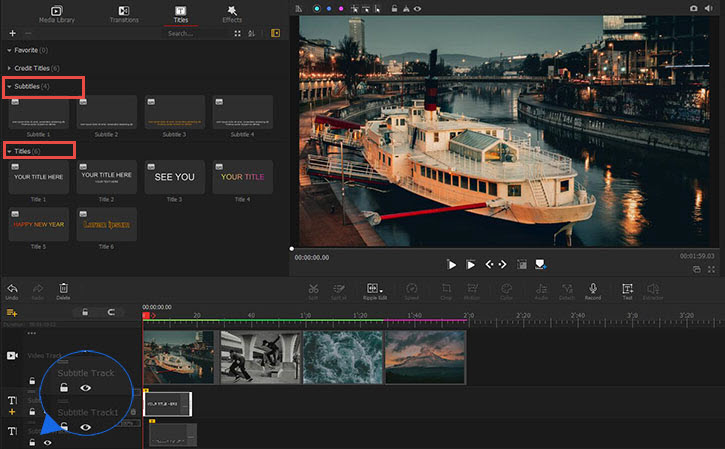Take a snapshot with the camera icon
Image resolution: width=725 pixels, height=449 pixels.
693,8
